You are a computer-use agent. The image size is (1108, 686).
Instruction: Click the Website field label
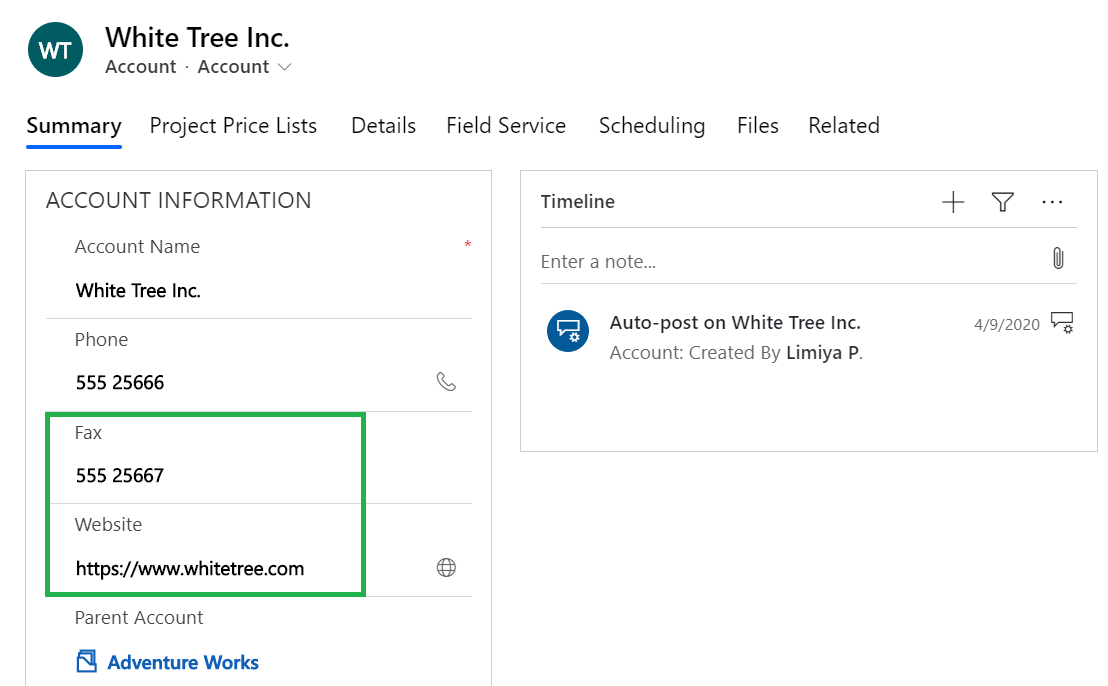[x=109, y=524]
